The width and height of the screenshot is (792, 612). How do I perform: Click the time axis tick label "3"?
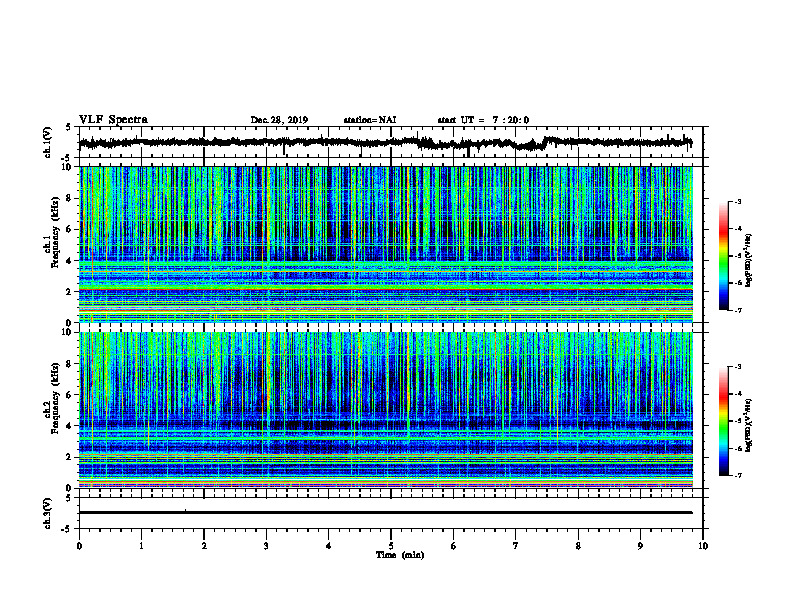click(x=266, y=546)
